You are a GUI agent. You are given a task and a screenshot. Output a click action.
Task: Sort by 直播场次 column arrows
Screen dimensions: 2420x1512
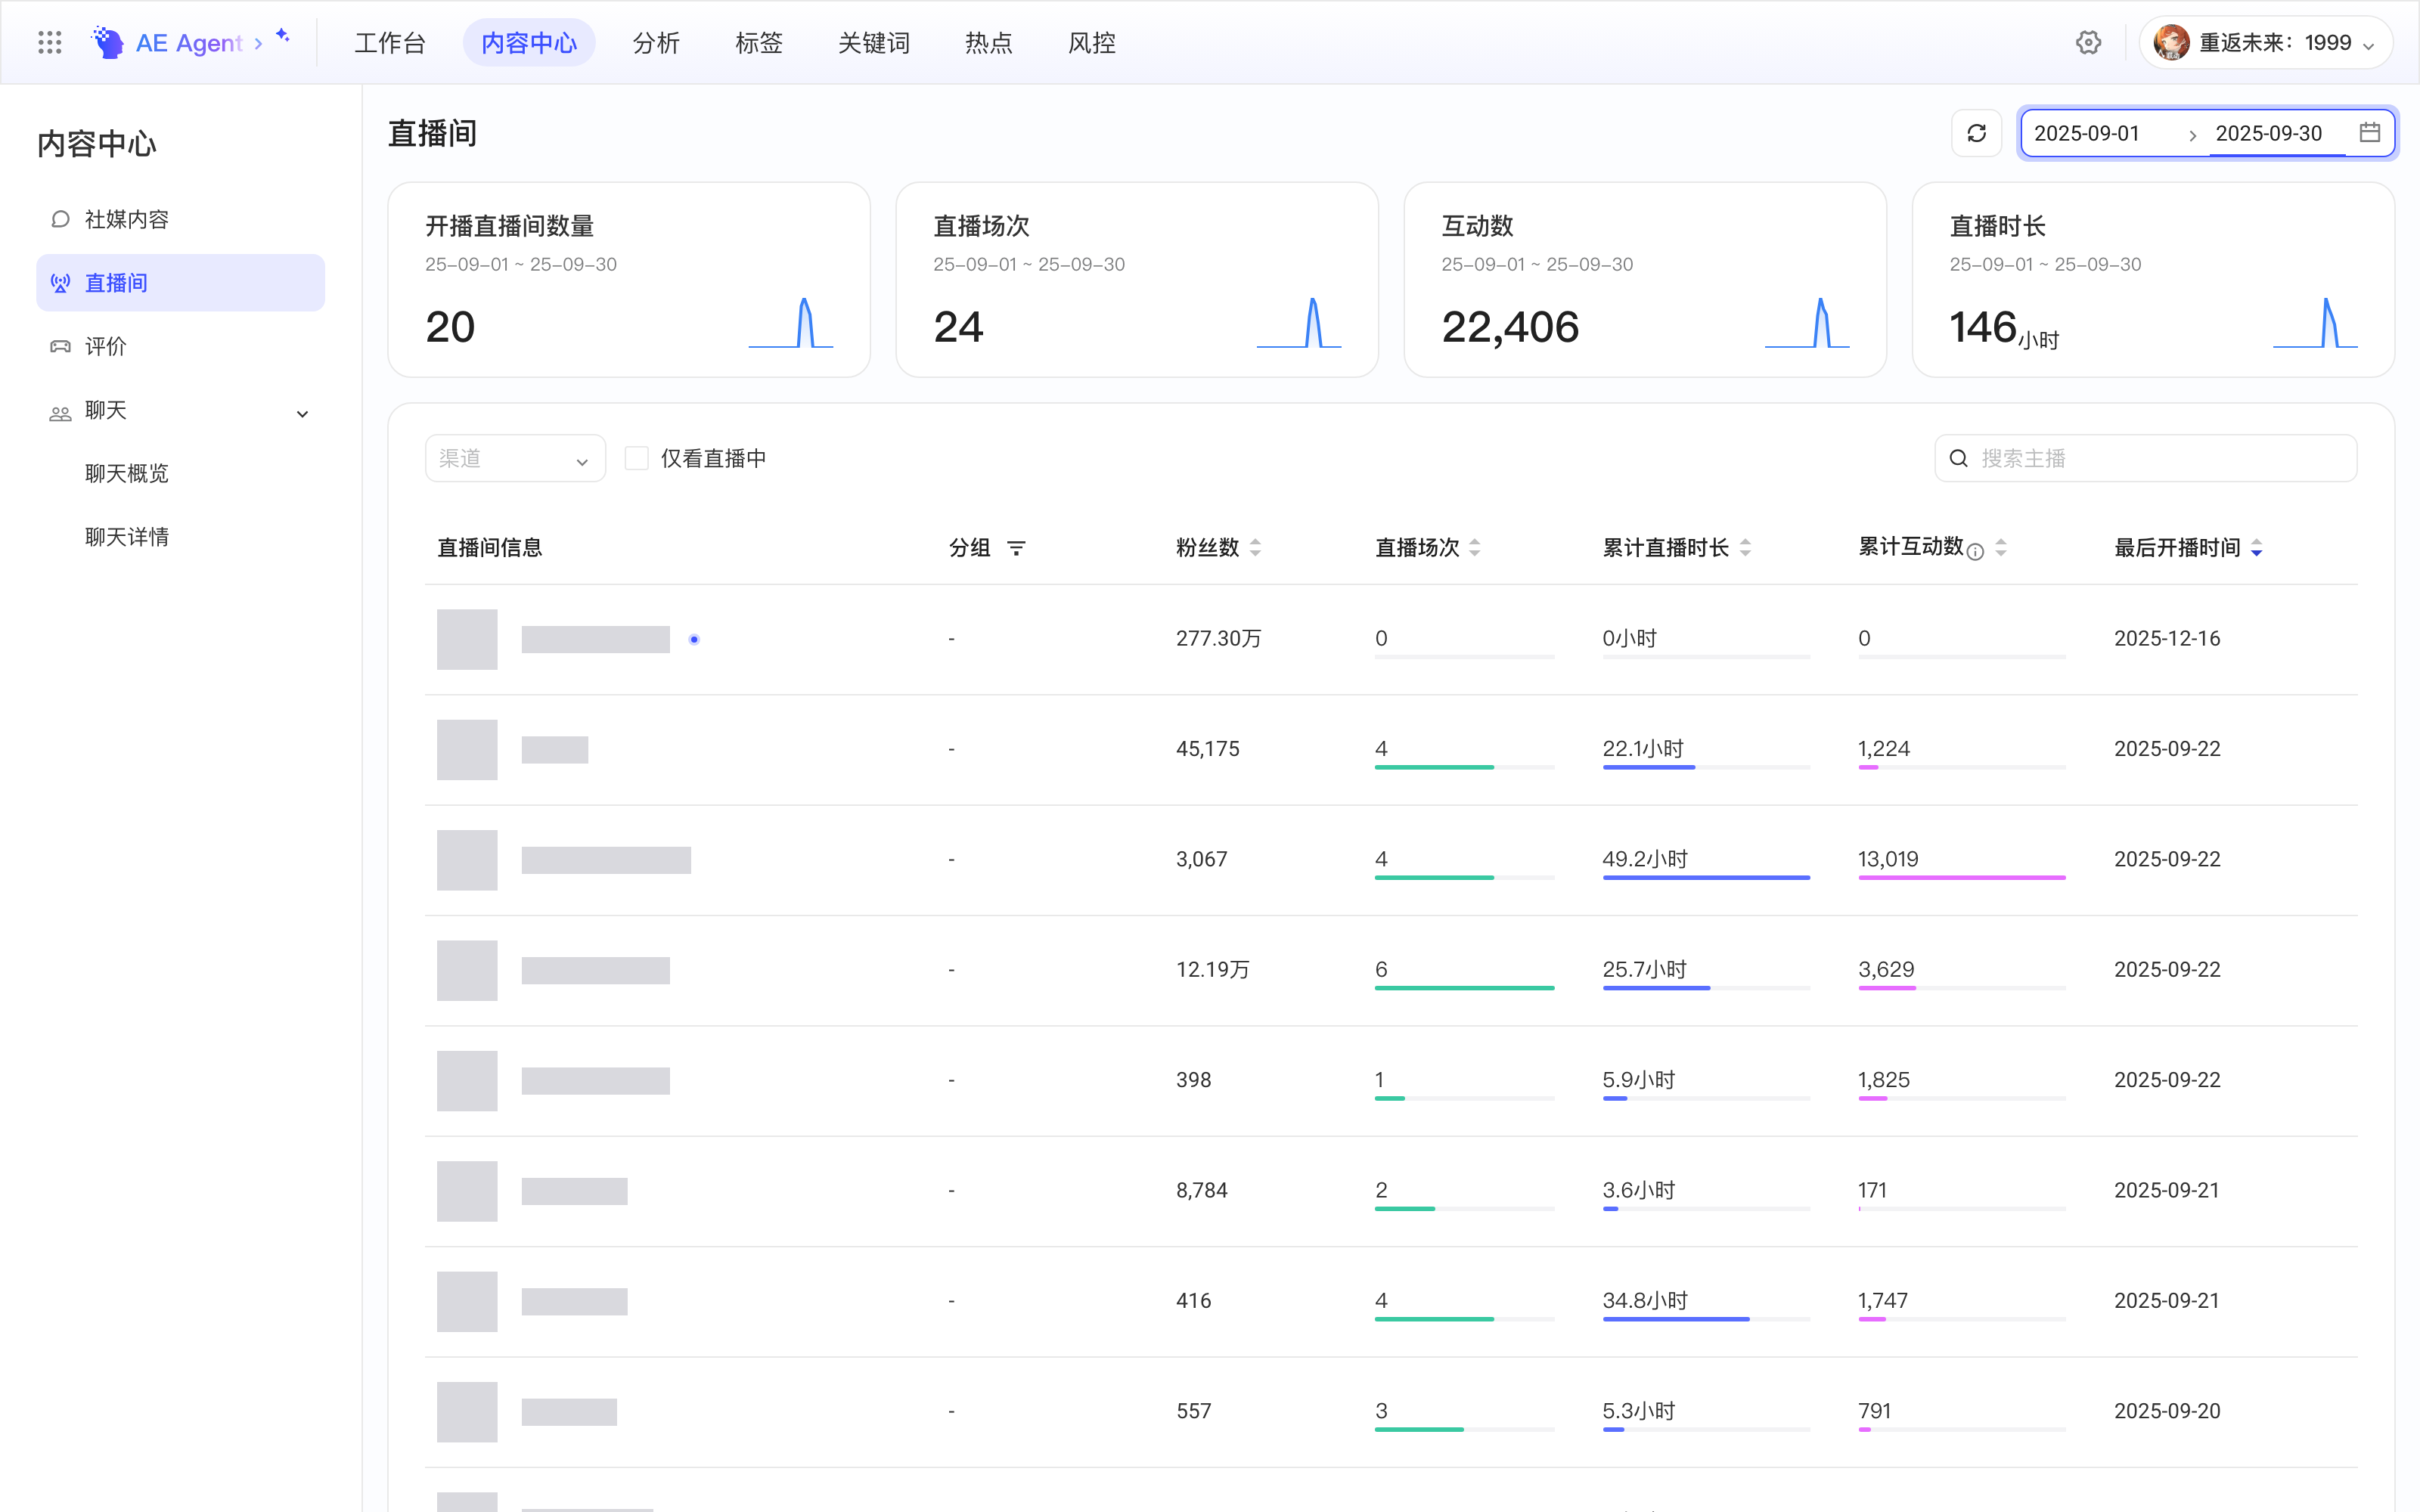[x=1474, y=548]
